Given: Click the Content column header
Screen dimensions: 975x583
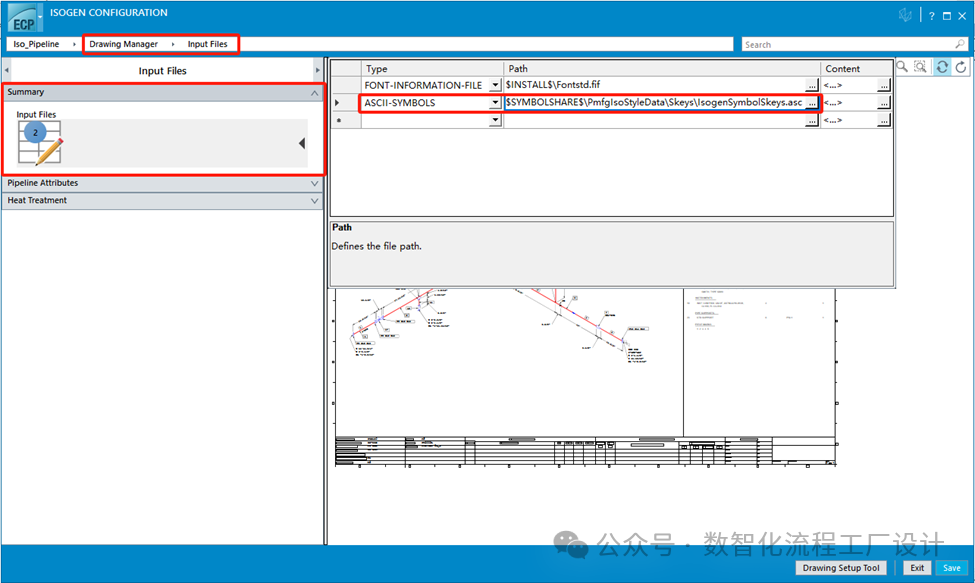Looking at the screenshot, I should click(856, 68).
